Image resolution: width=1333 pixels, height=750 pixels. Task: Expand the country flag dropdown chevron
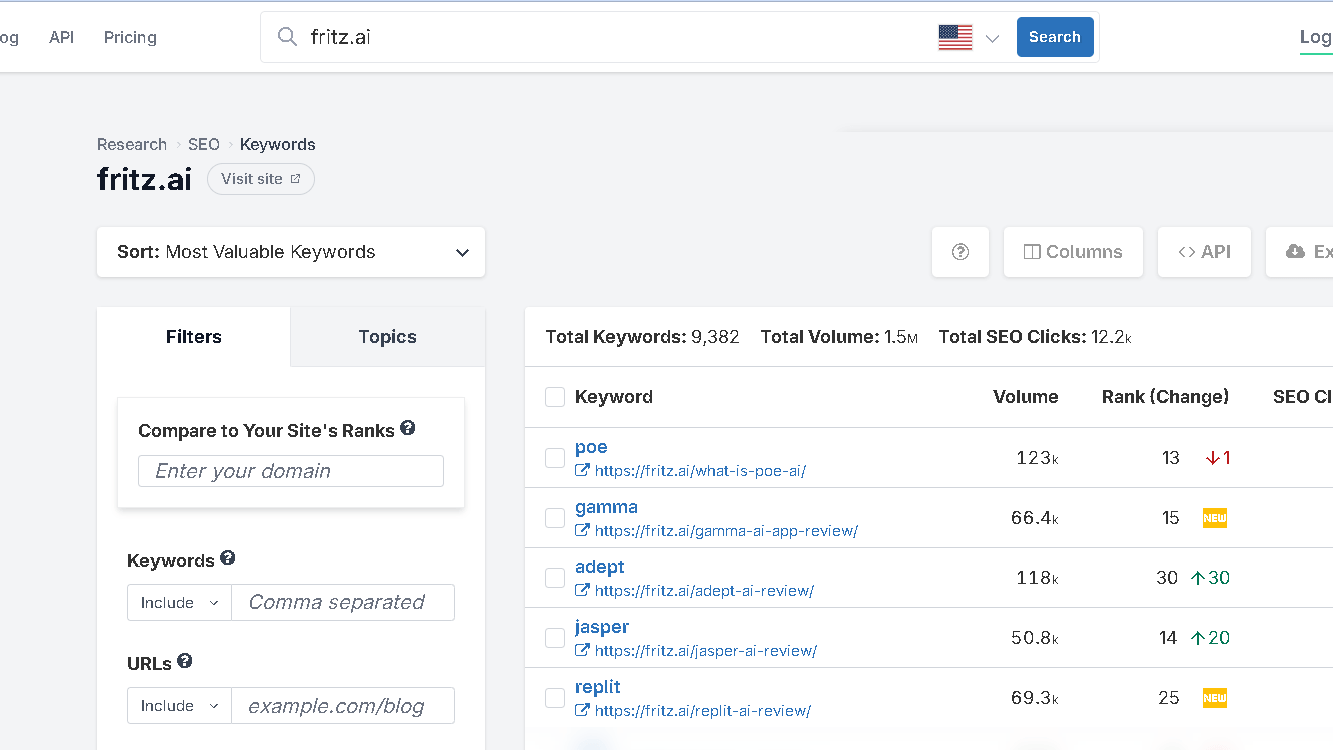coord(991,38)
